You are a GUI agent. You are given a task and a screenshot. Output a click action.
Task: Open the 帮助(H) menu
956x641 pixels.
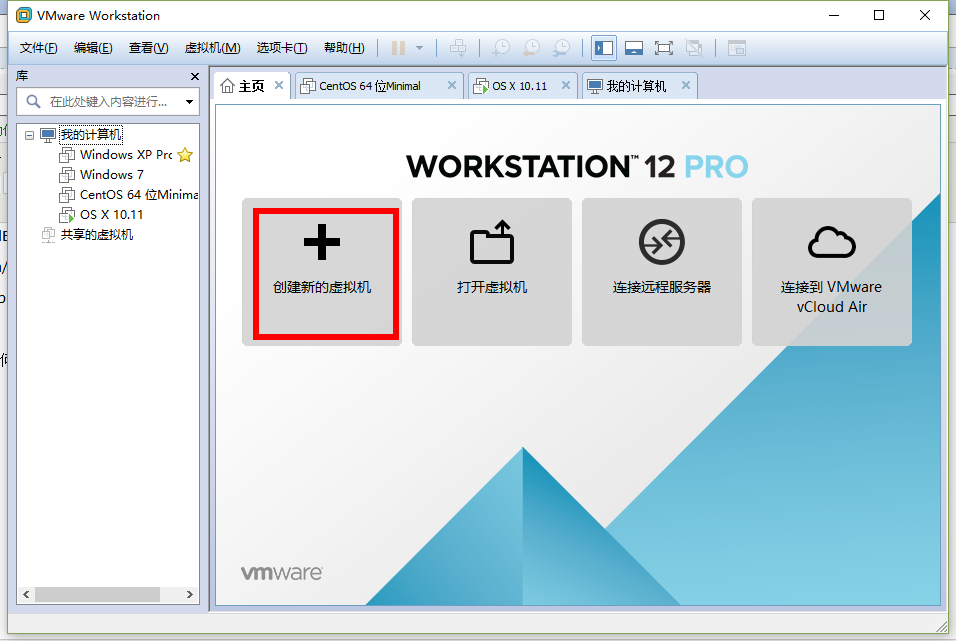[x=344, y=48]
